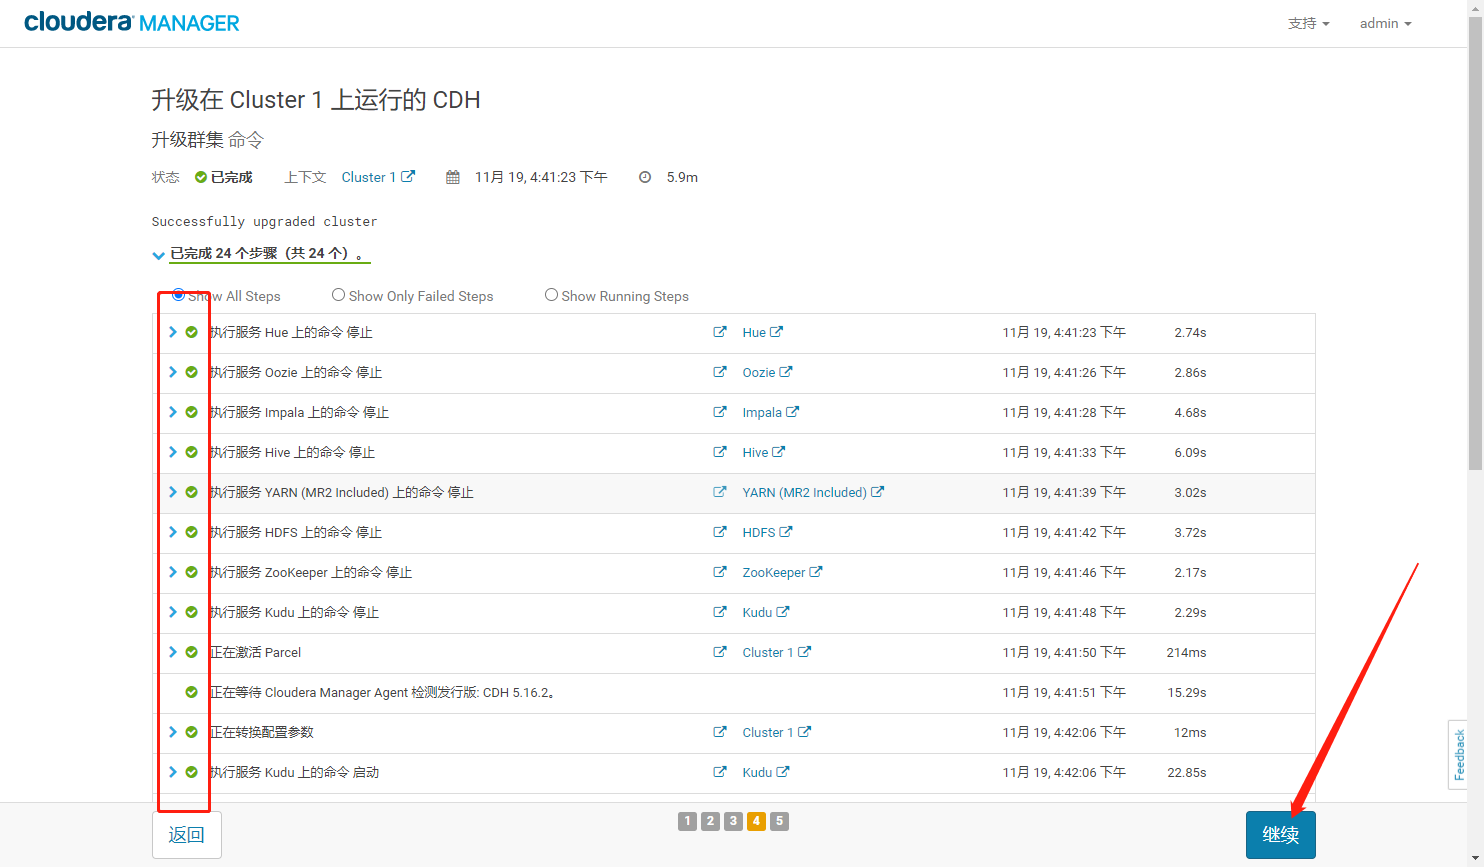Open external-link icon left of Impala
The height and width of the screenshot is (867, 1484).
pos(720,412)
